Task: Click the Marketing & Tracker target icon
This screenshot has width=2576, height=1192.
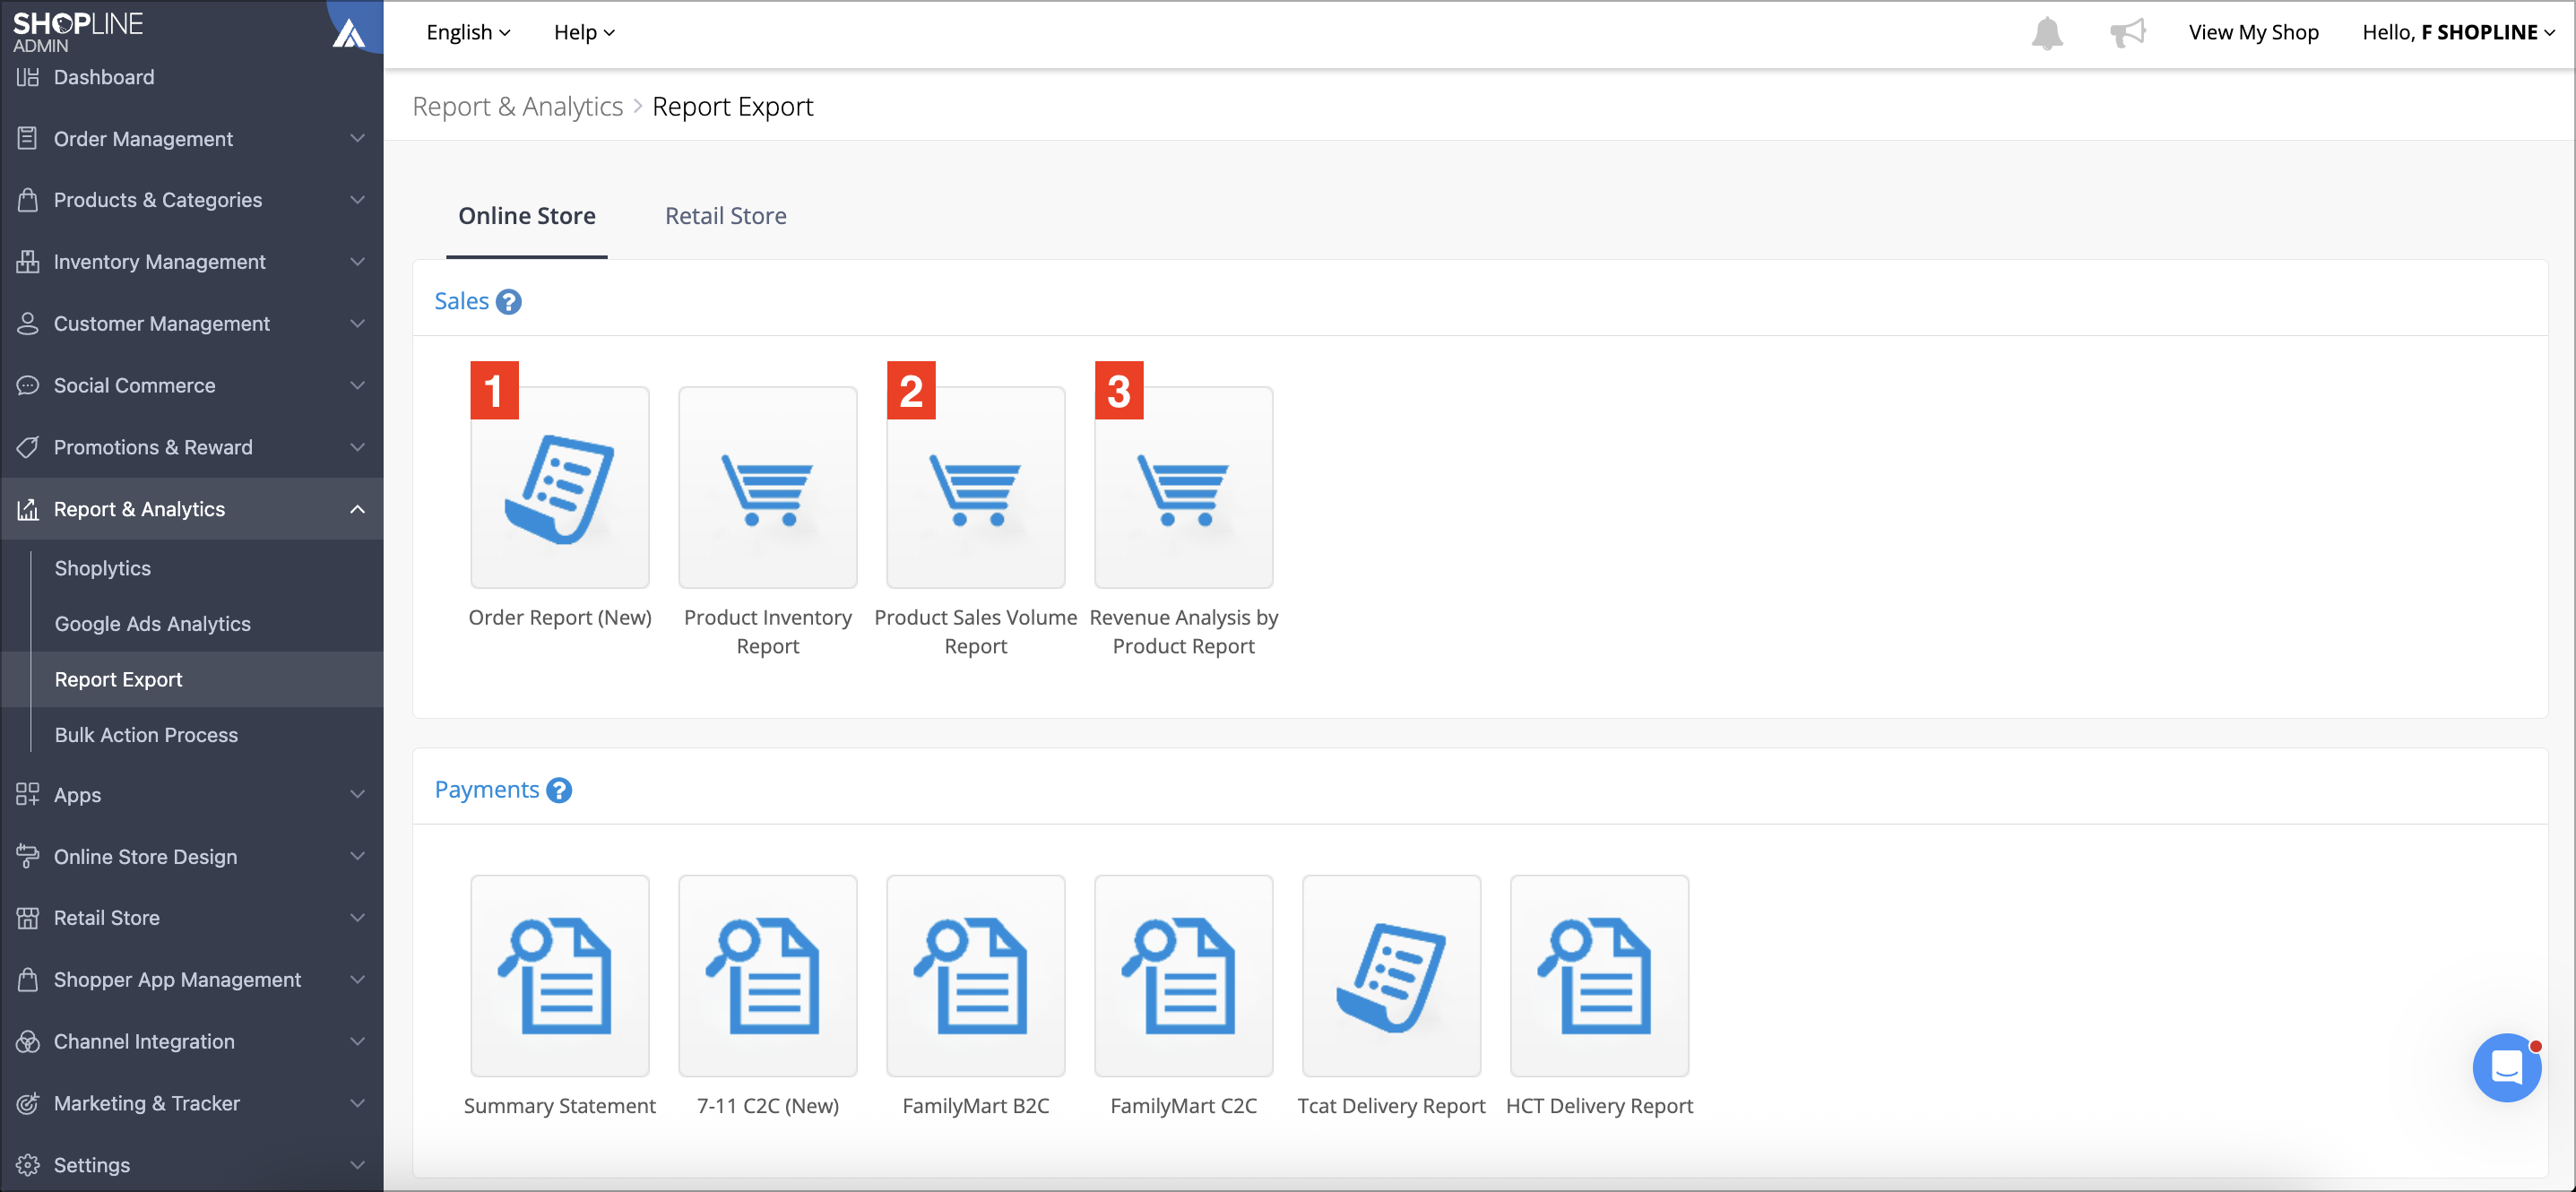Action: tap(28, 1103)
